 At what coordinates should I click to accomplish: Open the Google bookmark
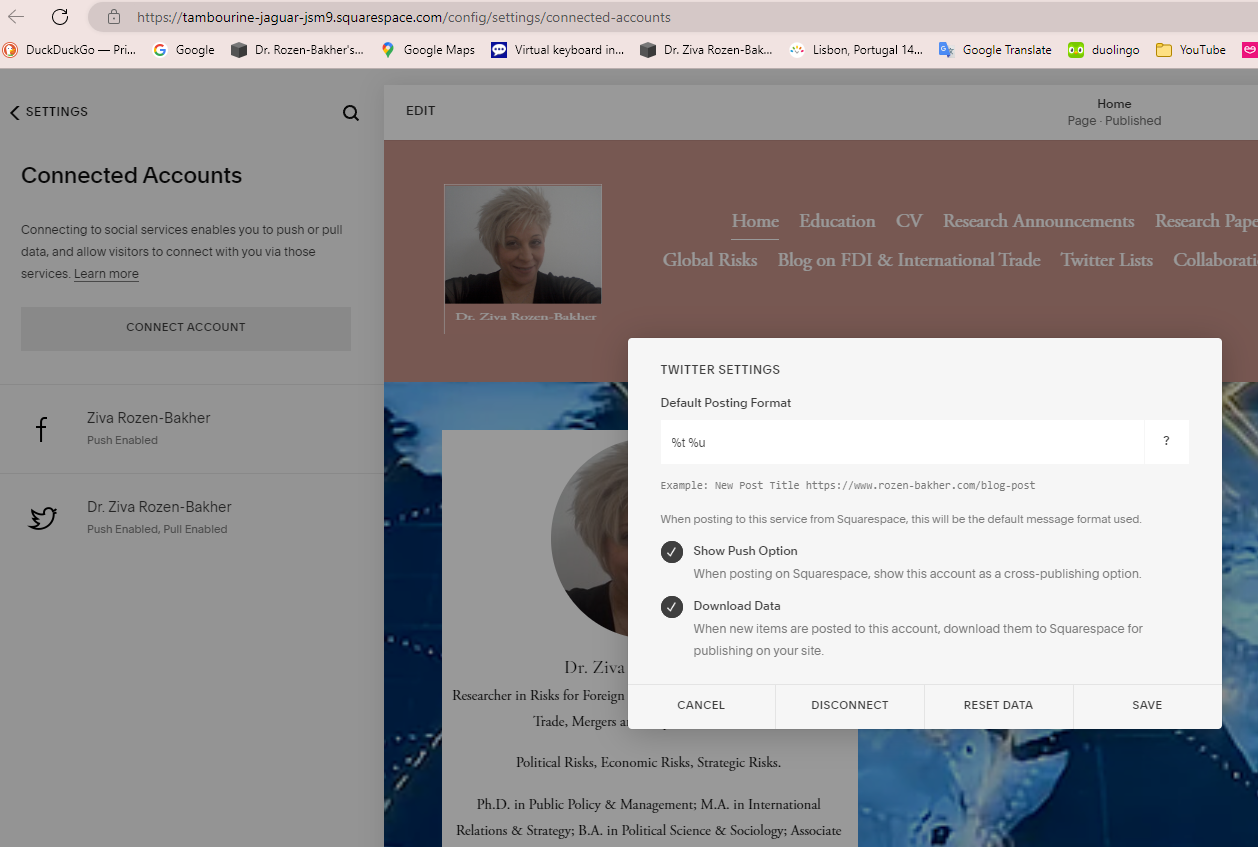coord(184,50)
